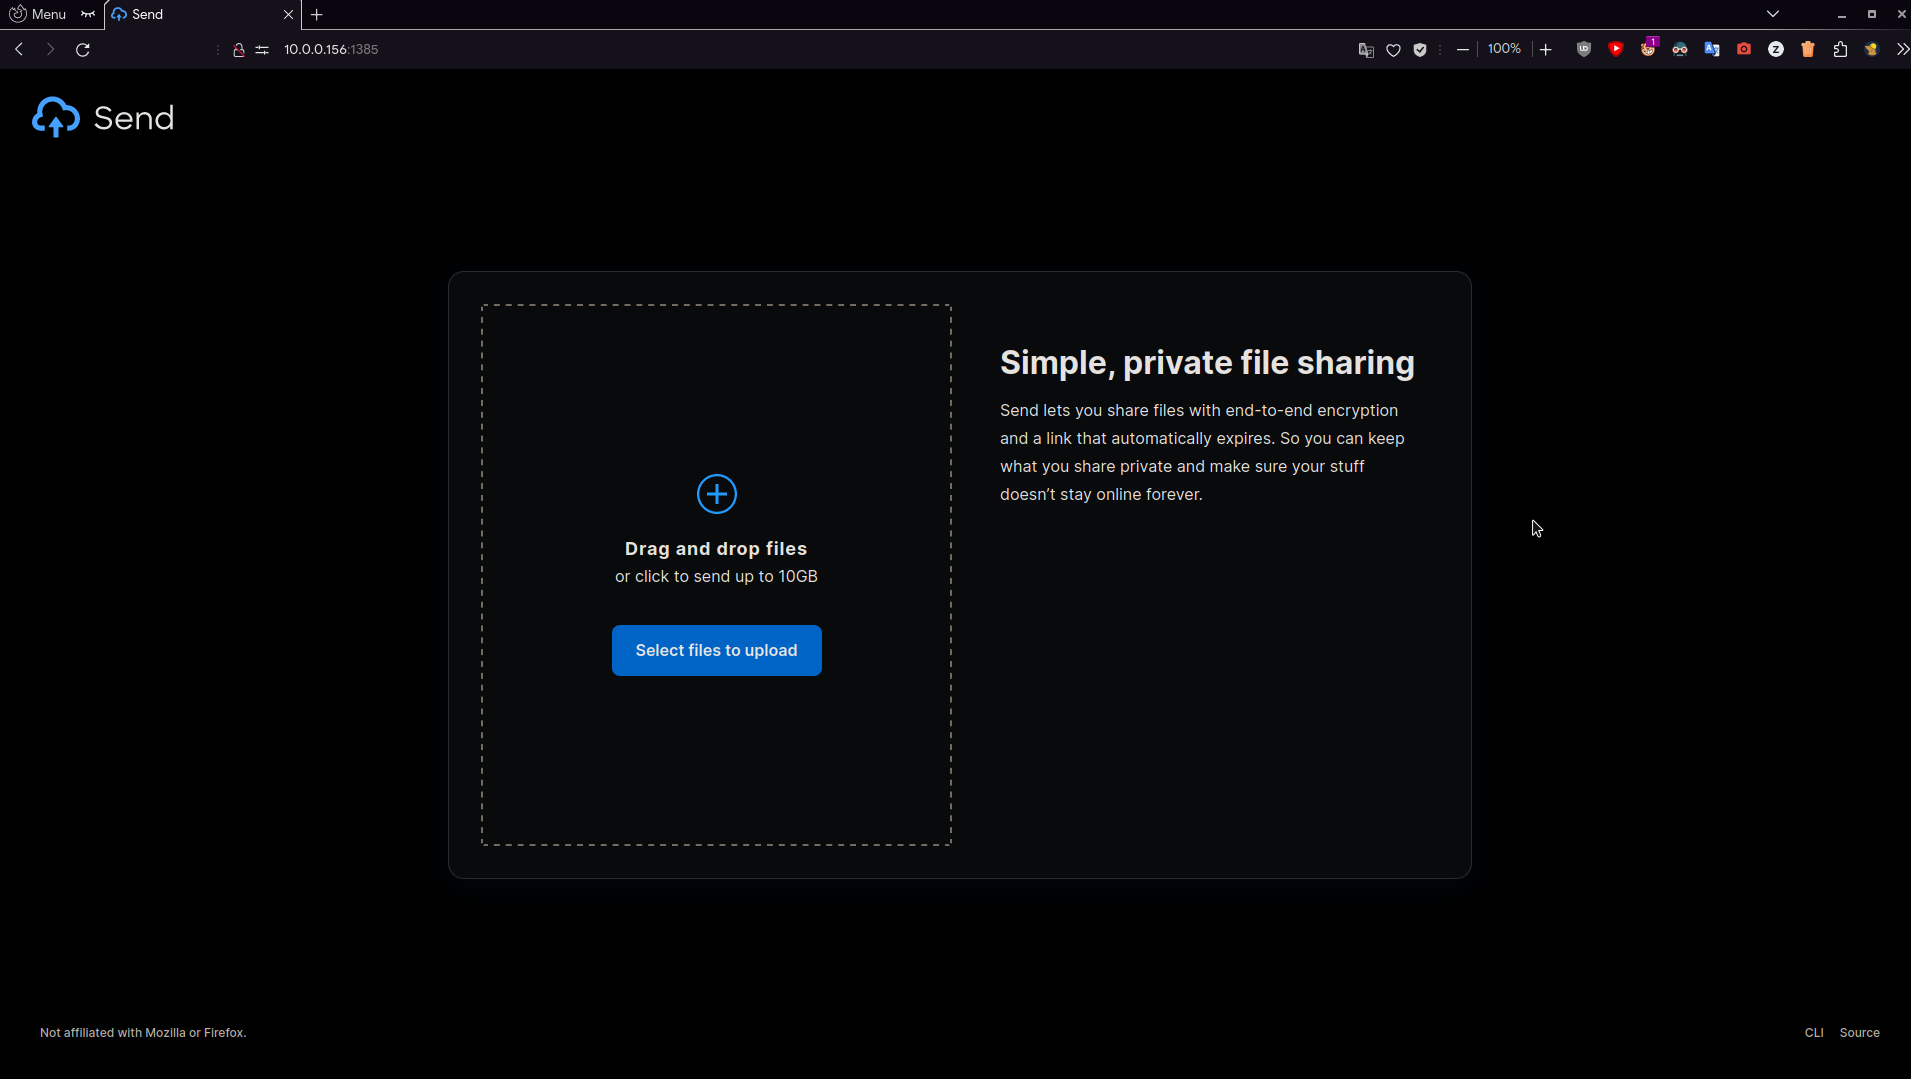Open the Source footer link
Image resolution: width=1911 pixels, height=1079 pixels.
pos(1859,1032)
